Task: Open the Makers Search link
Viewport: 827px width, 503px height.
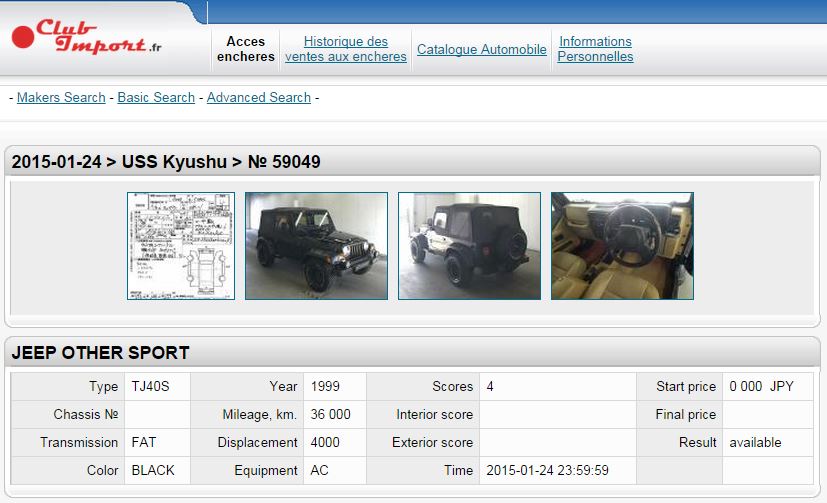Action: click(x=61, y=97)
